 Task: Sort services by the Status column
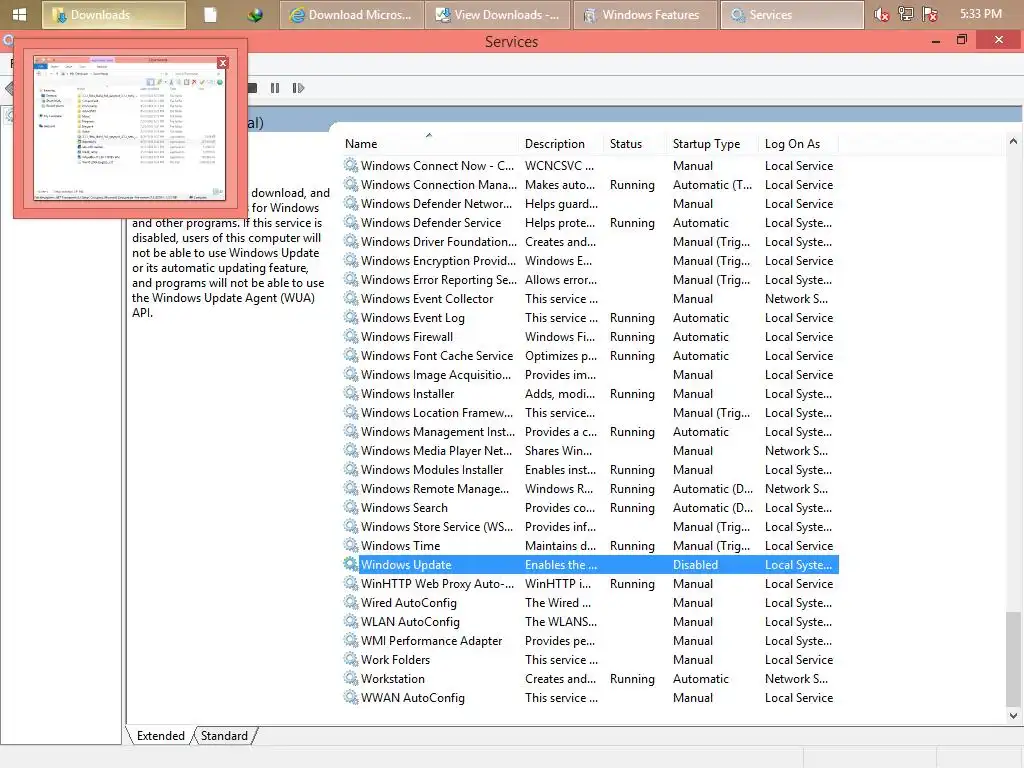pyautogui.click(x=636, y=144)
